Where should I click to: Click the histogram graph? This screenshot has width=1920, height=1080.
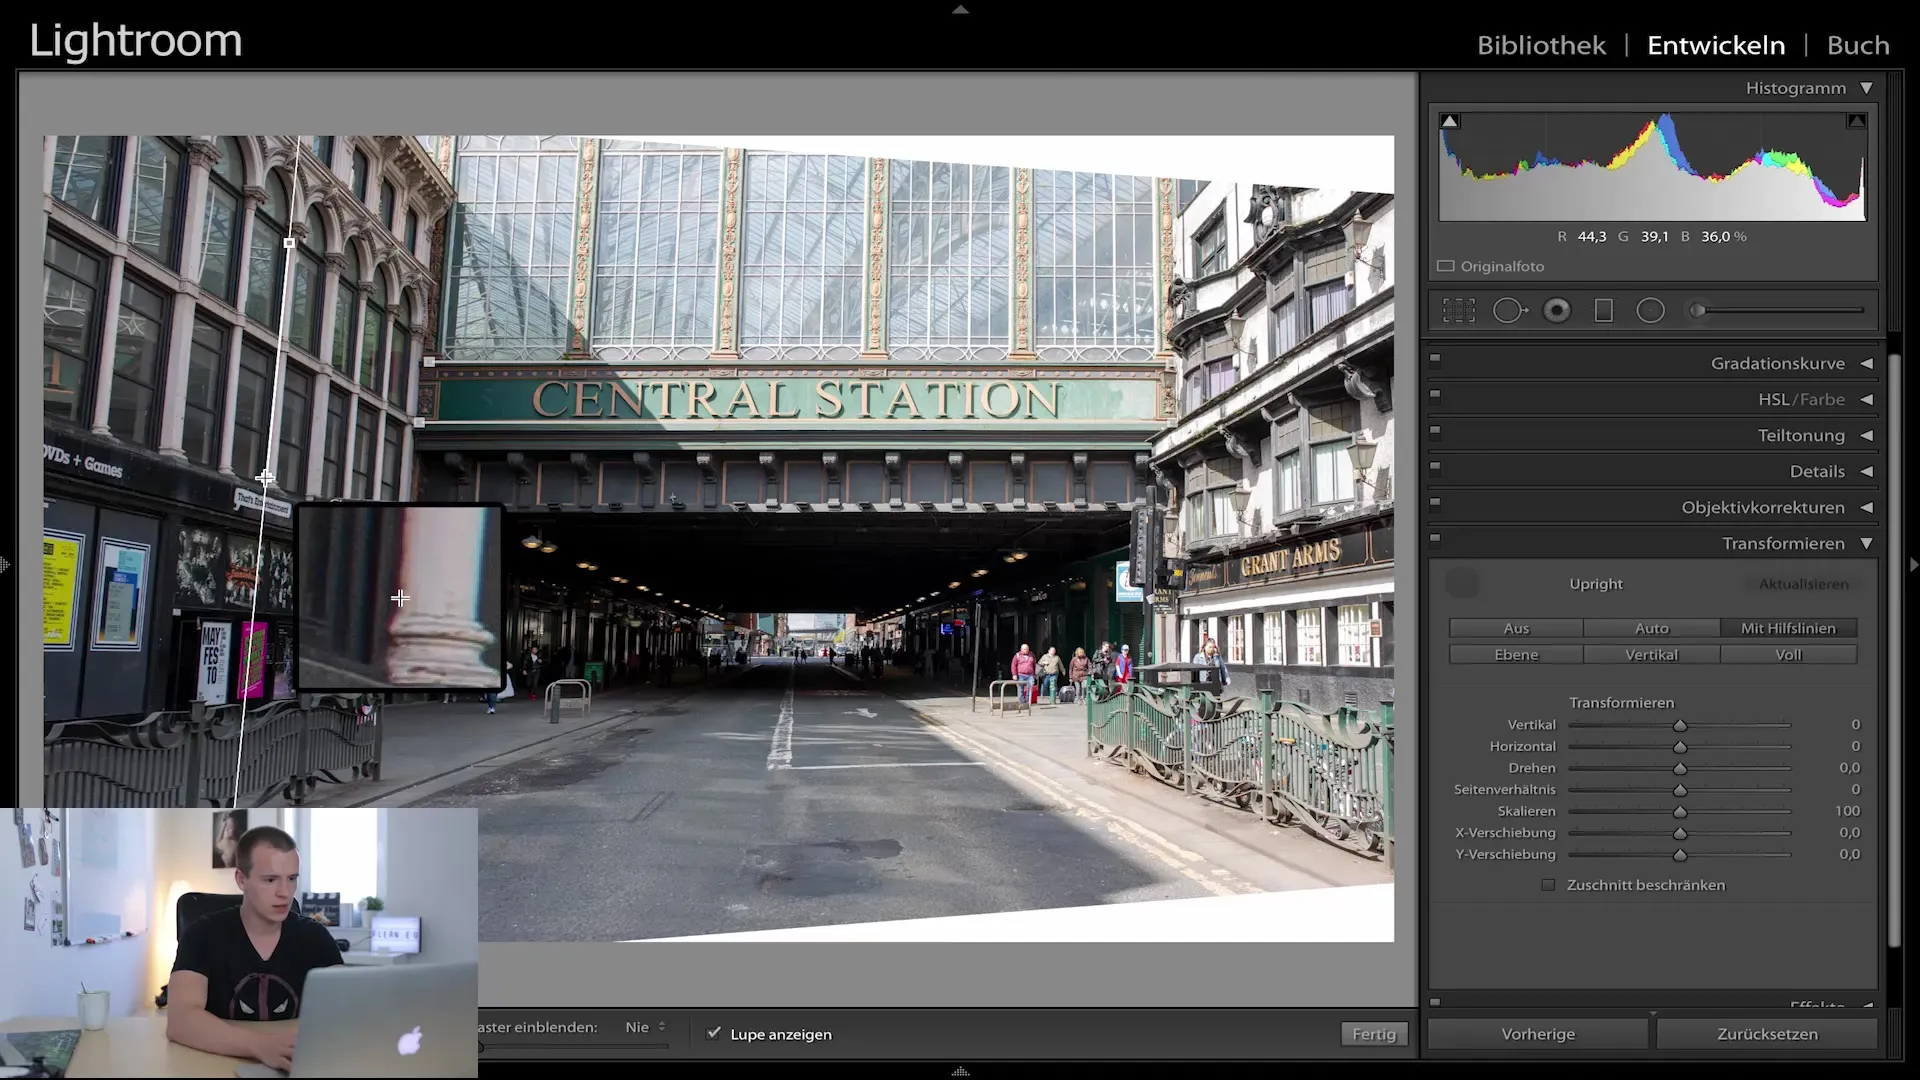click(x=1652, y=166)
